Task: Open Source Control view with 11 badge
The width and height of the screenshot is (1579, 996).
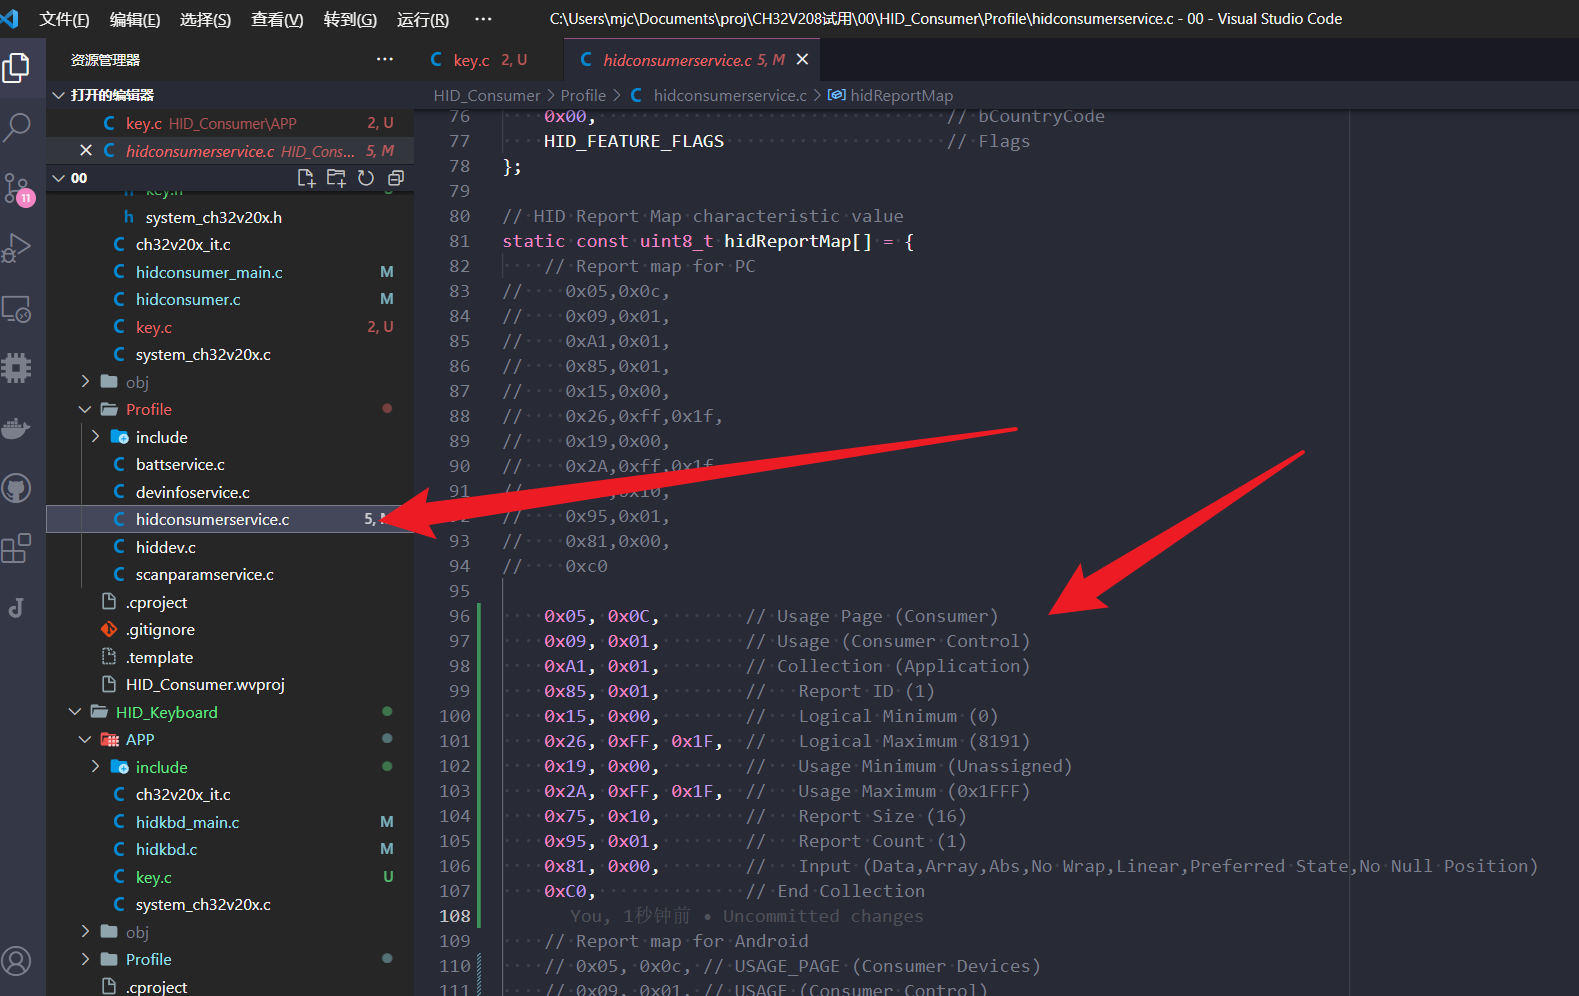Action: pyautogui.click(x=17, y=188)
